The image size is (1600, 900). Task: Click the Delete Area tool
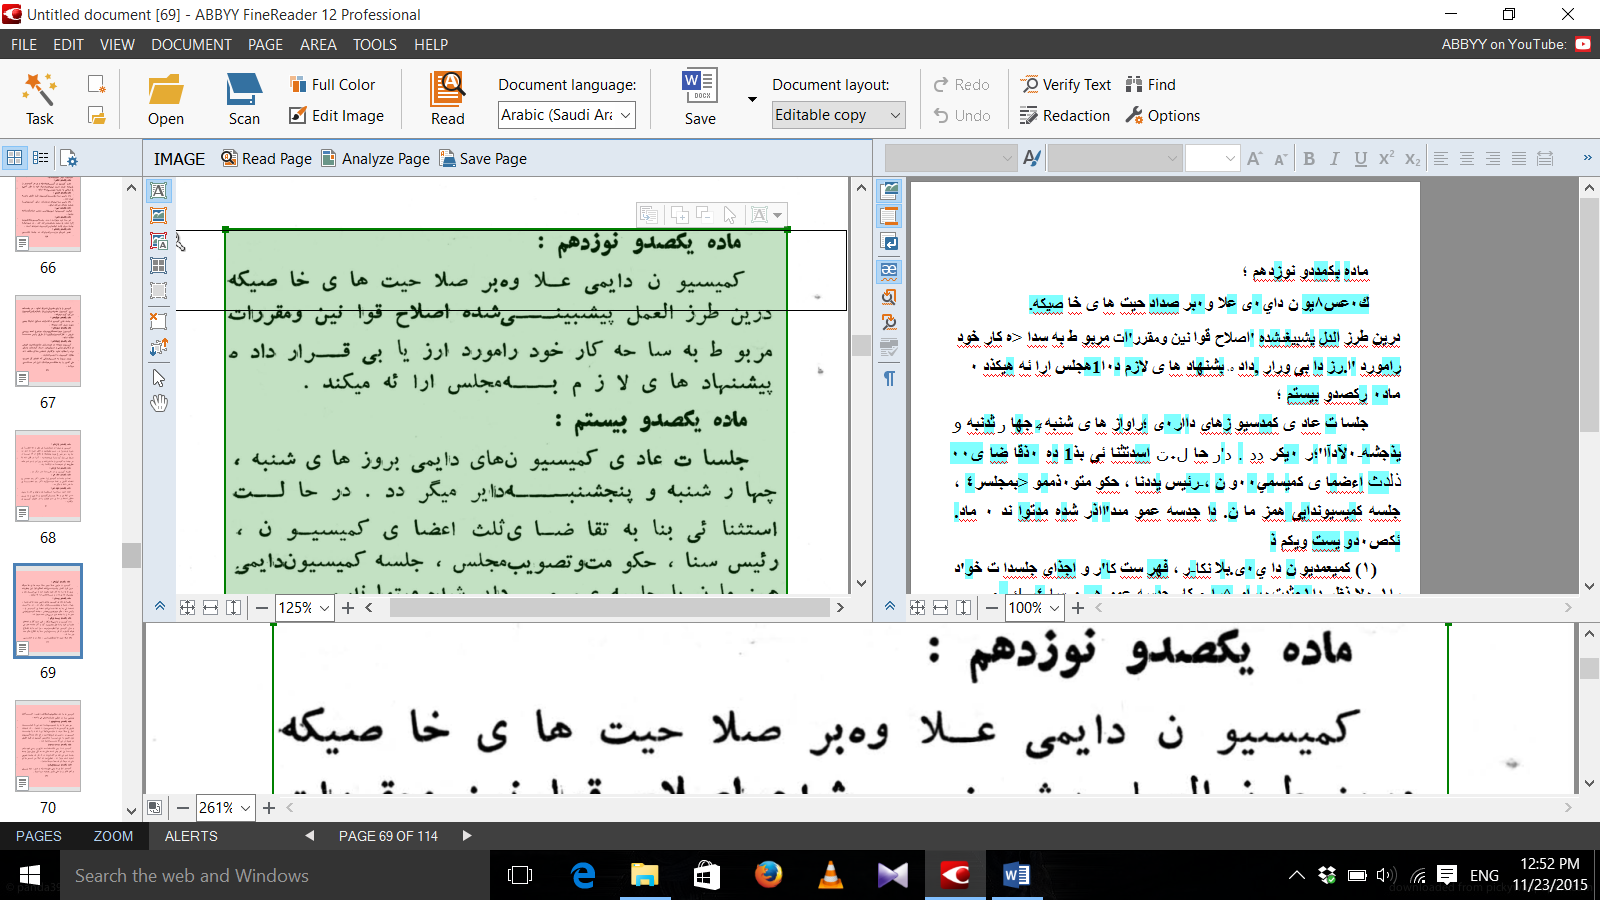pos(158,321)
